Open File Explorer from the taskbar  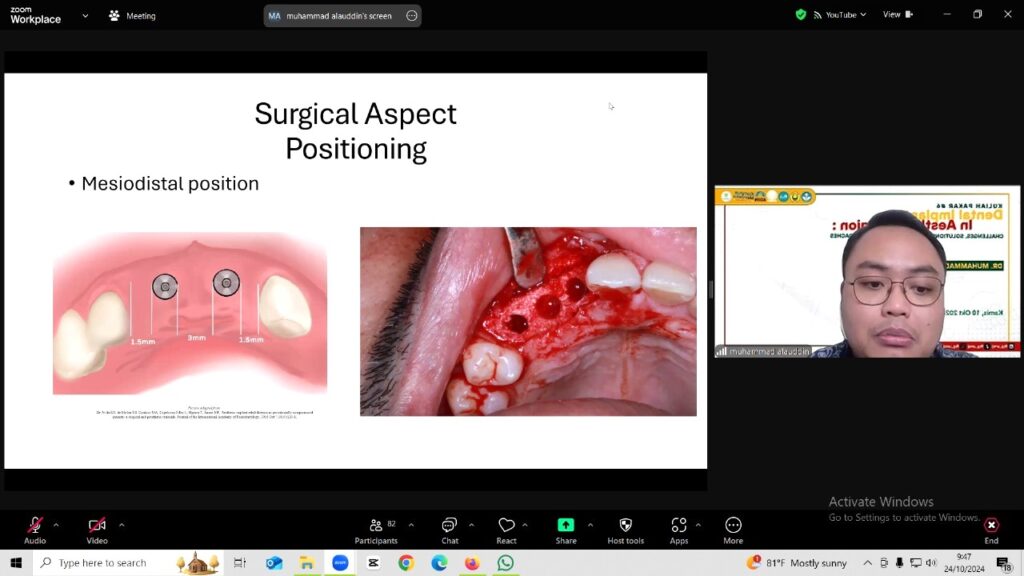[x=307, y=562]
